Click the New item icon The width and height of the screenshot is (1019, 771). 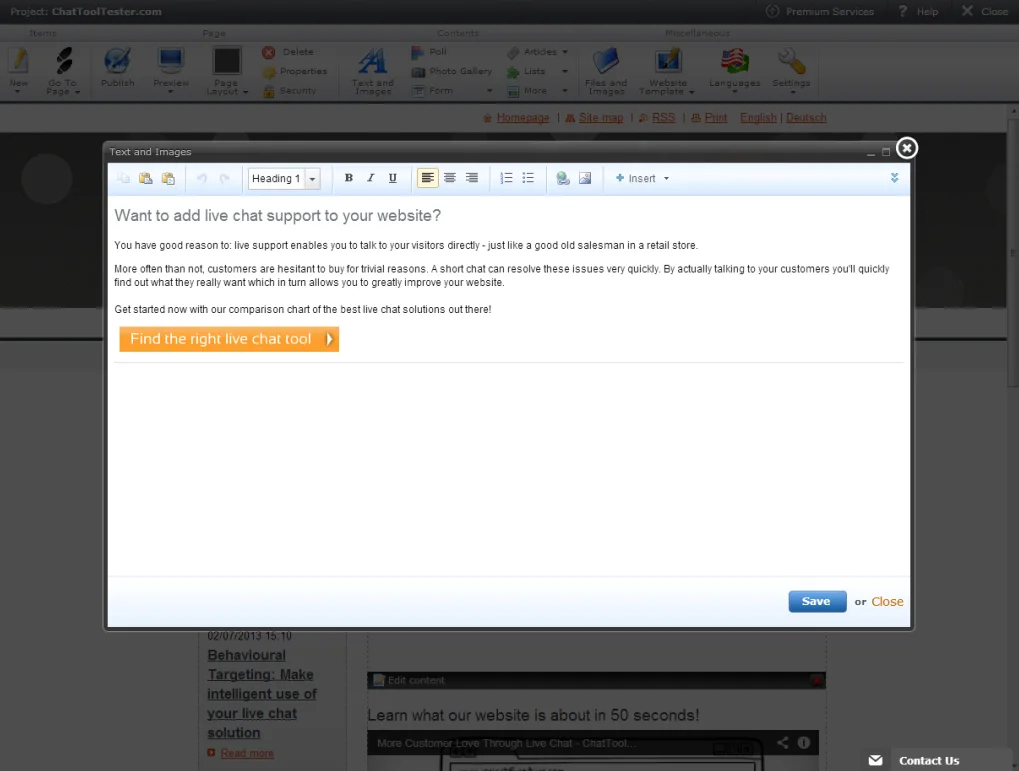coord(19,70)
